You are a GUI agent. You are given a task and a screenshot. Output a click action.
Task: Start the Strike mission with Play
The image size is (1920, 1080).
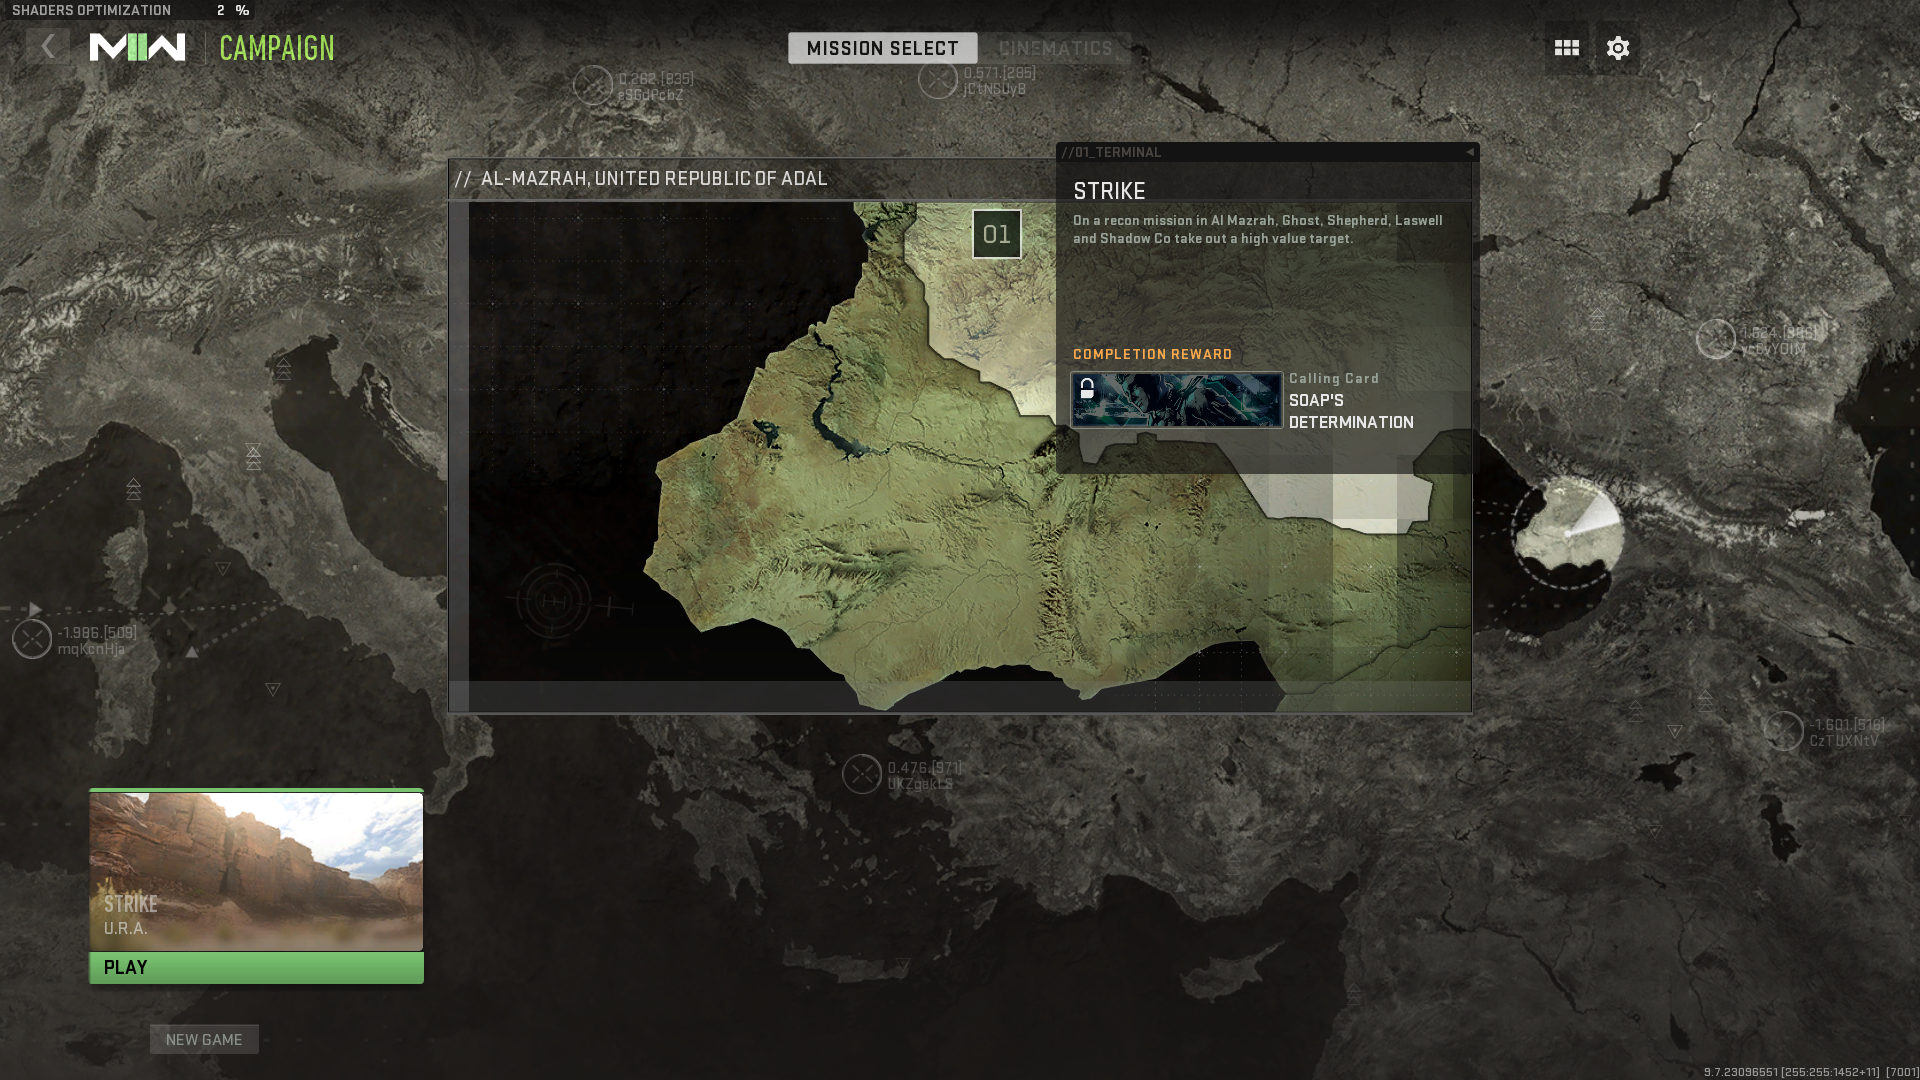click(256, 968)
